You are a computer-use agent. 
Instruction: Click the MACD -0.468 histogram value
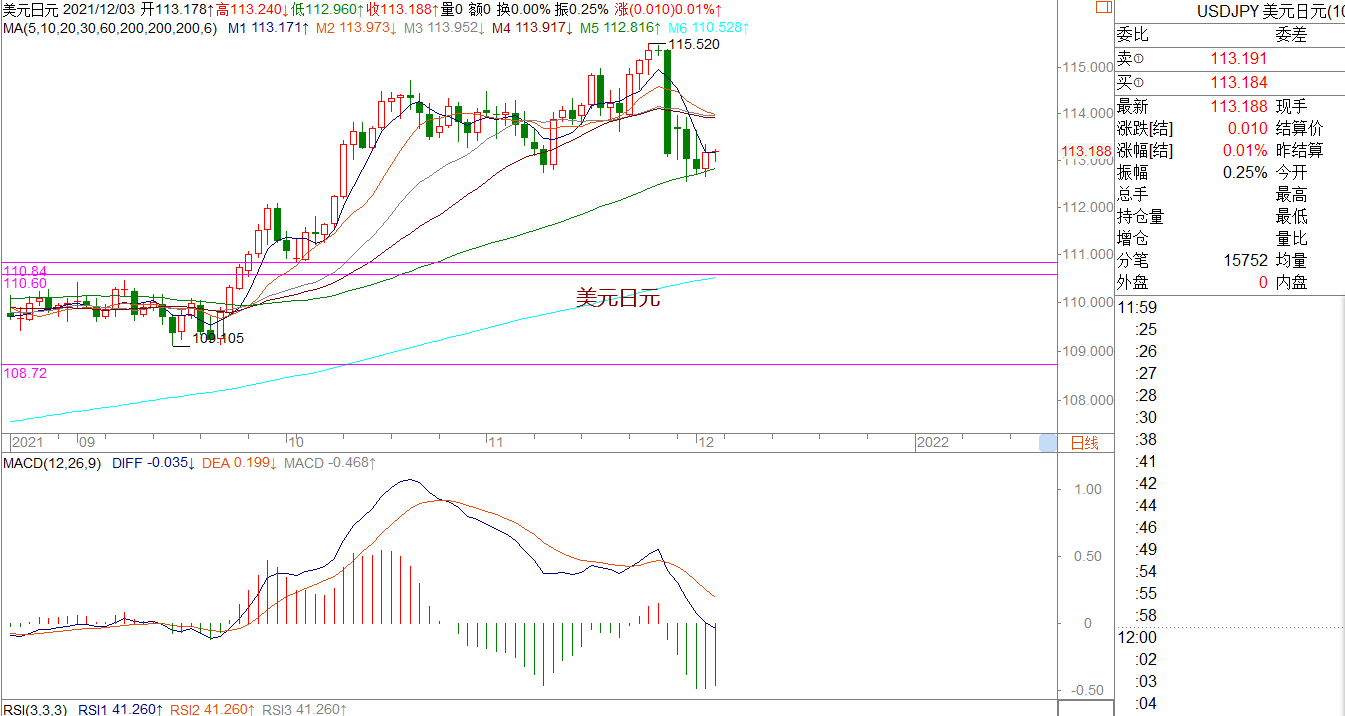(330, 463)
